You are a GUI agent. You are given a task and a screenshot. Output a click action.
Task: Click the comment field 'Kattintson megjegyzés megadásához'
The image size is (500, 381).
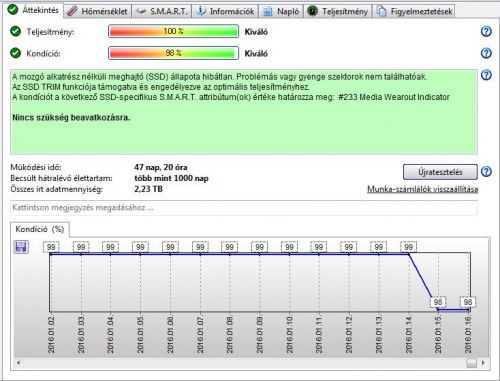244,208
